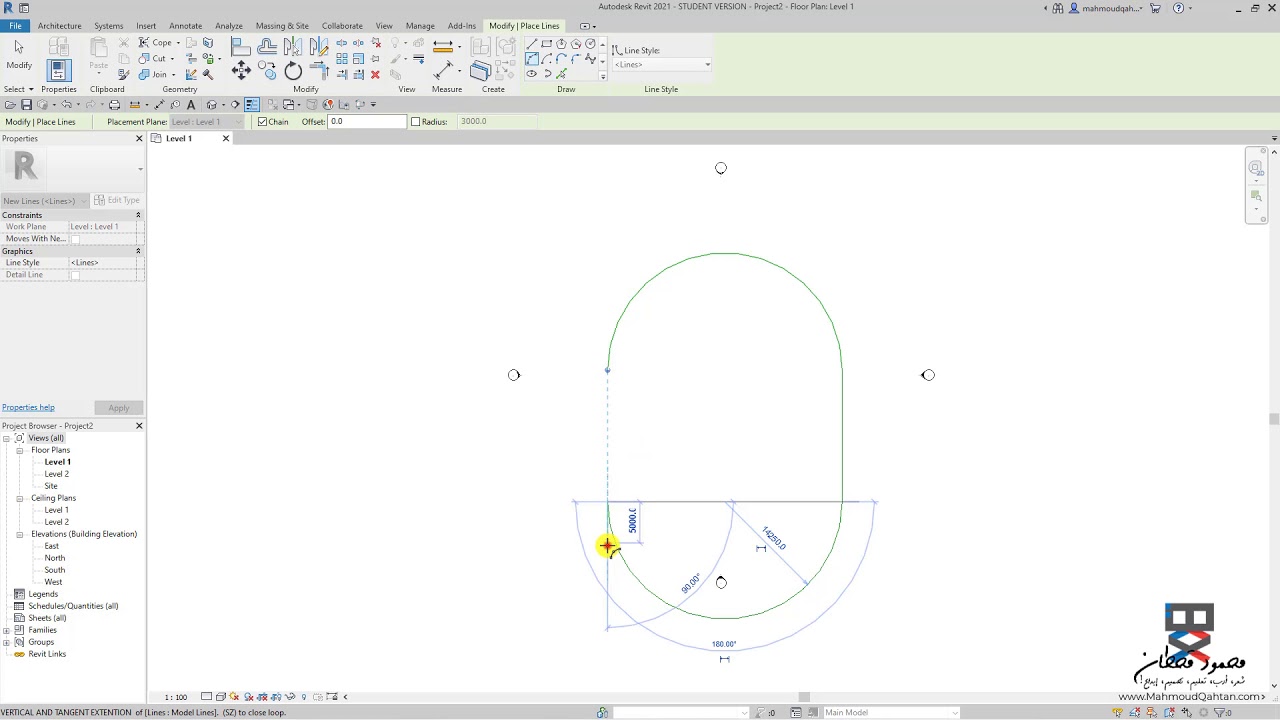The image size is (1280, 720).
Task: Open the File menu
Action: click(15, 26)
